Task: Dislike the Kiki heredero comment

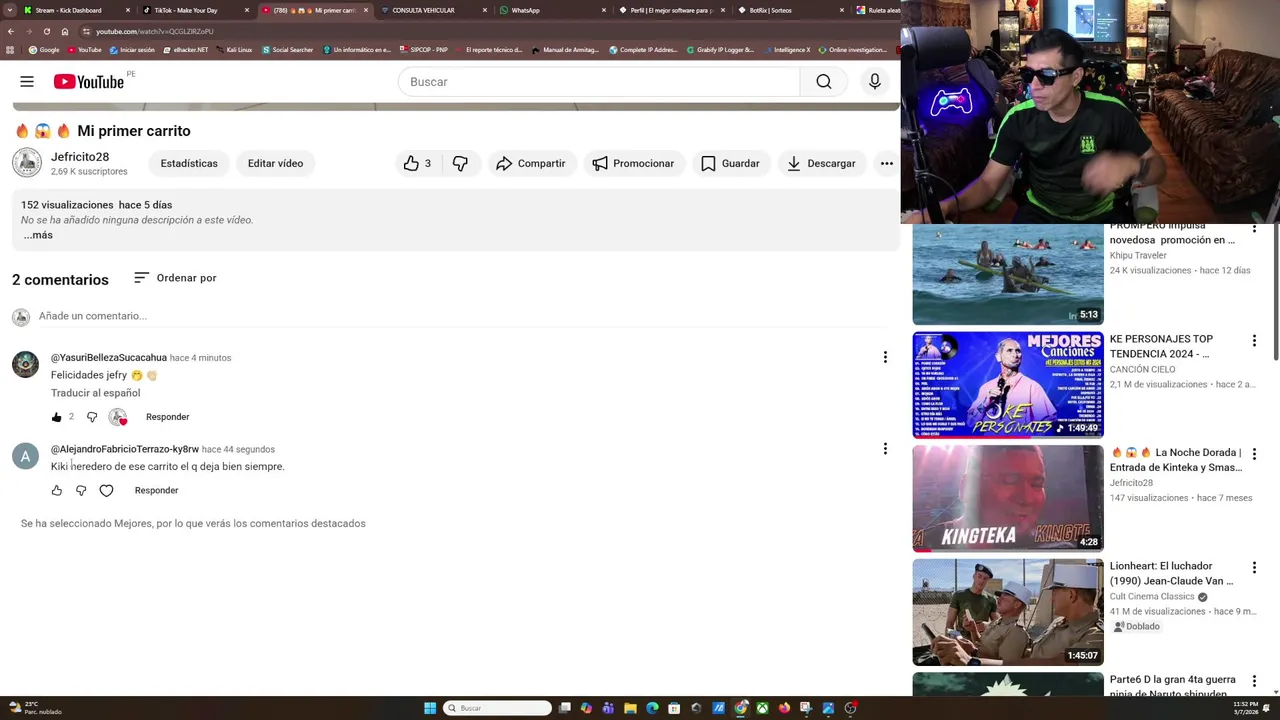Action: [81, 491]
